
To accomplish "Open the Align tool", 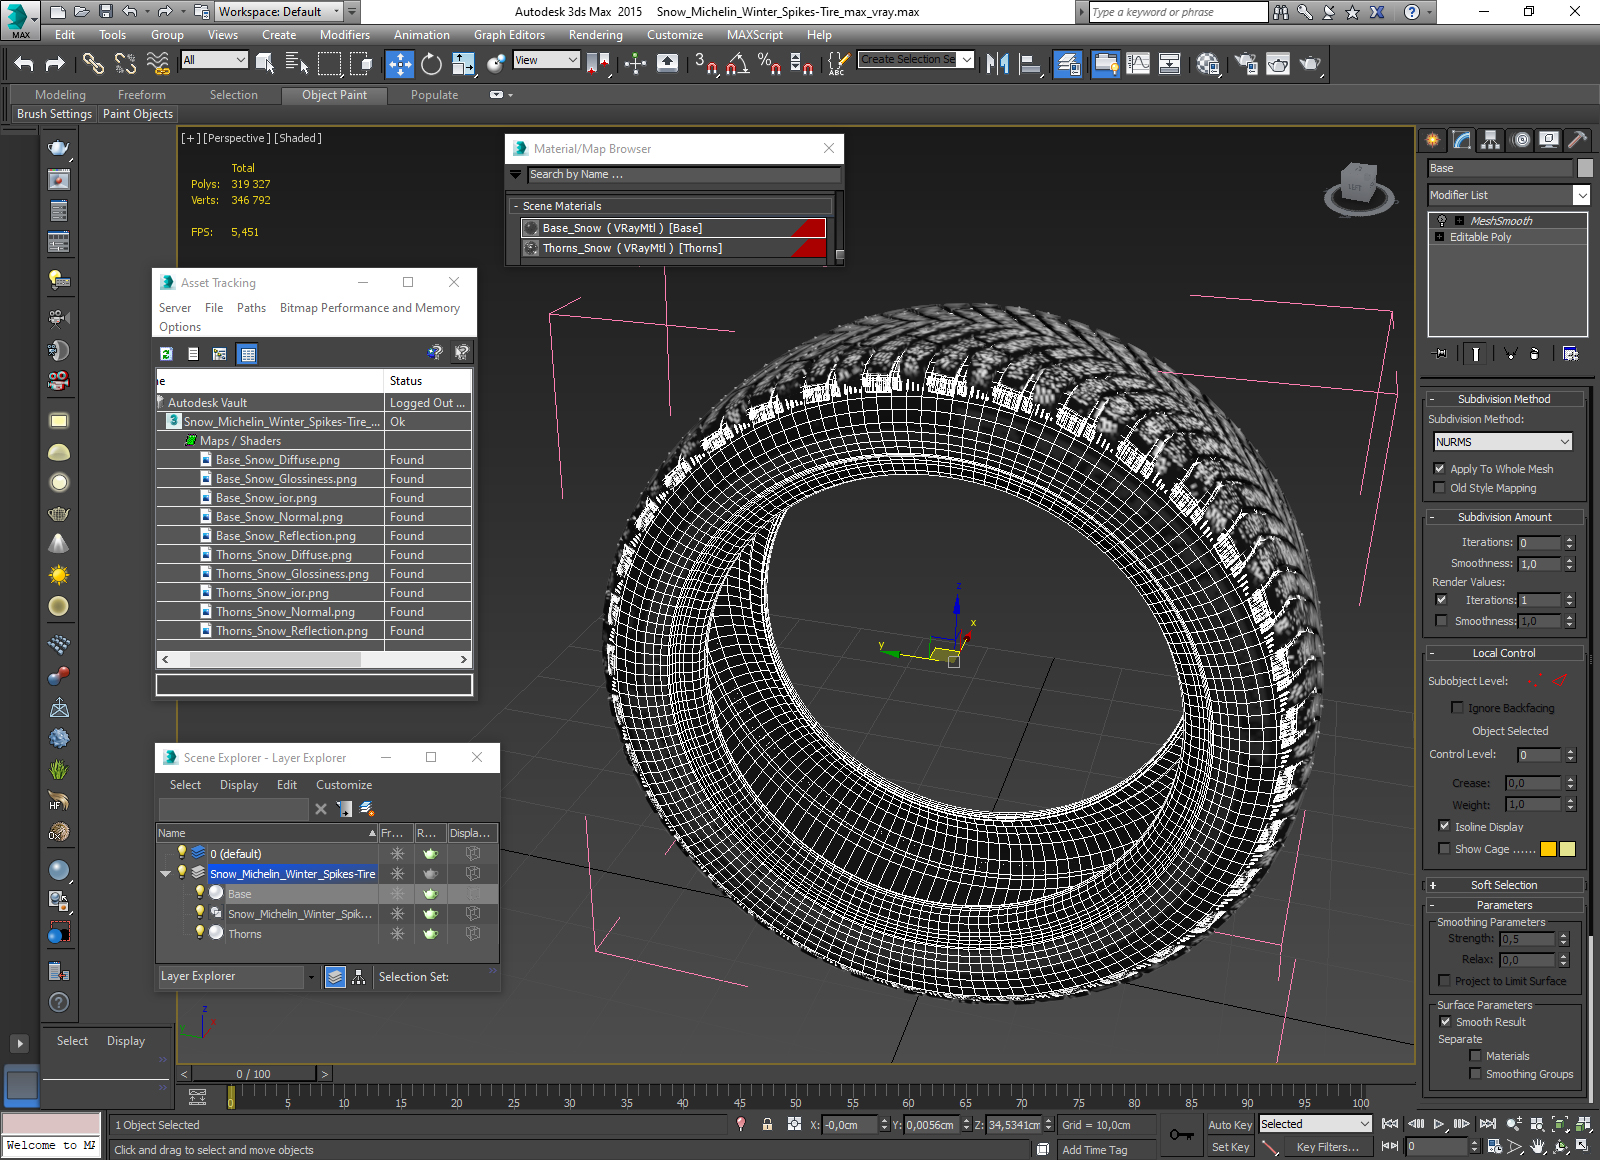I will pos(1030,64).
